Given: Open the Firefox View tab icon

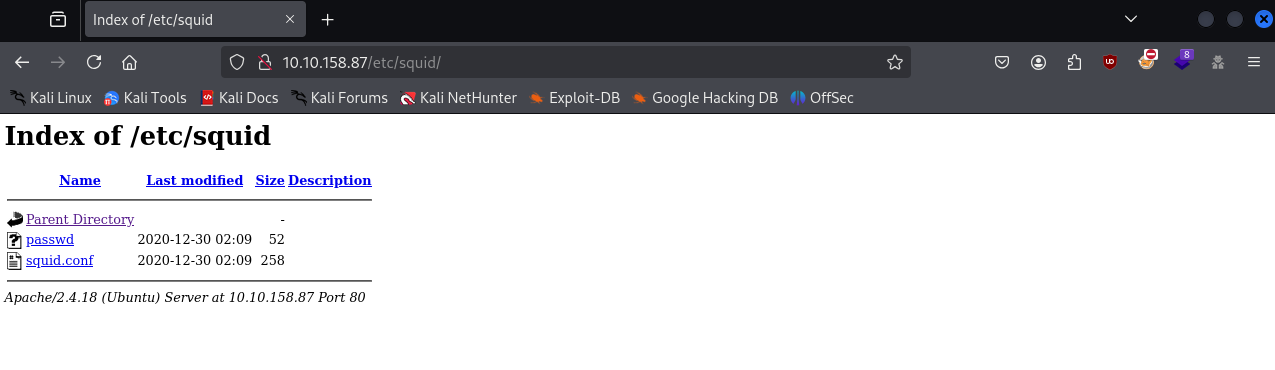Looking at the screenshot, I should click(x=58, y=19).
